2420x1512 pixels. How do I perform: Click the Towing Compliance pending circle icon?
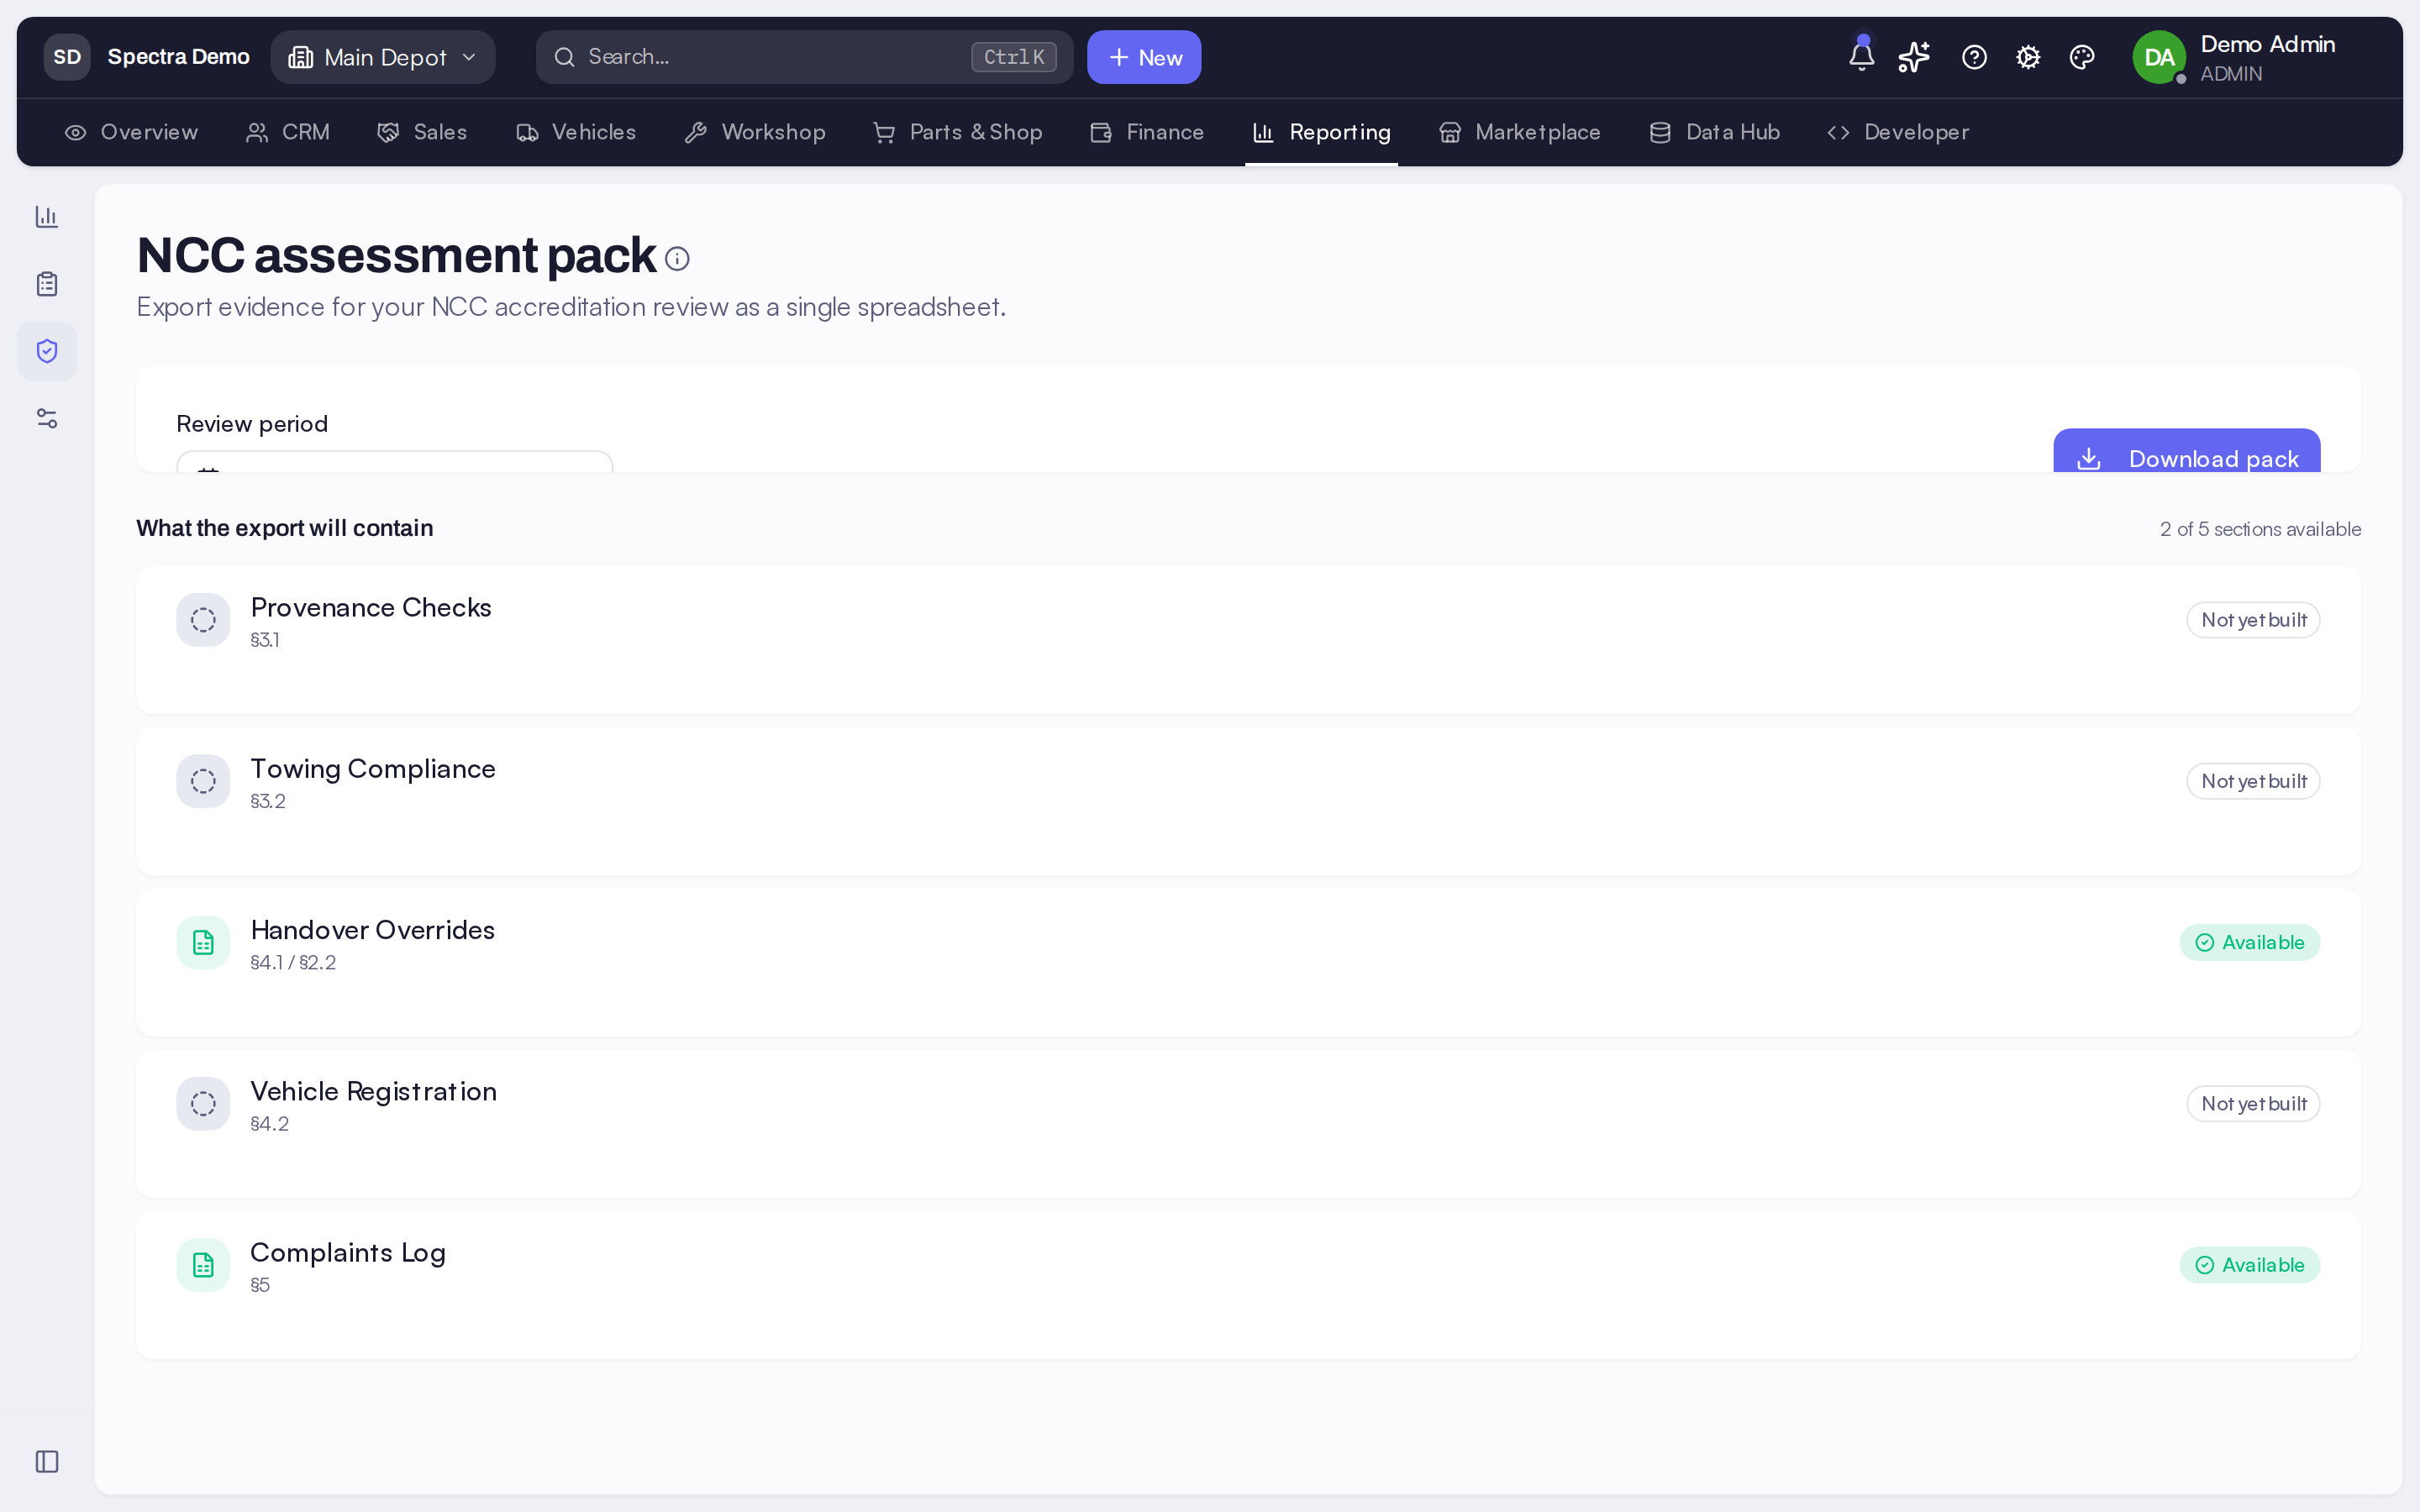(x=203, y=781)
